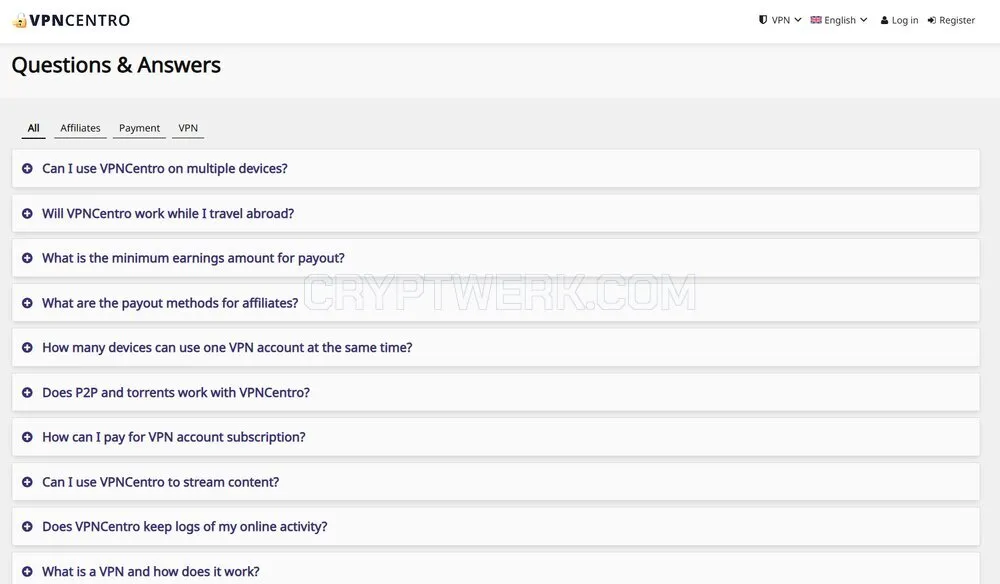1000x584 pixels.
Task: Click the VPNCentro padlock logo icon
Action: [x=20, y=20]
